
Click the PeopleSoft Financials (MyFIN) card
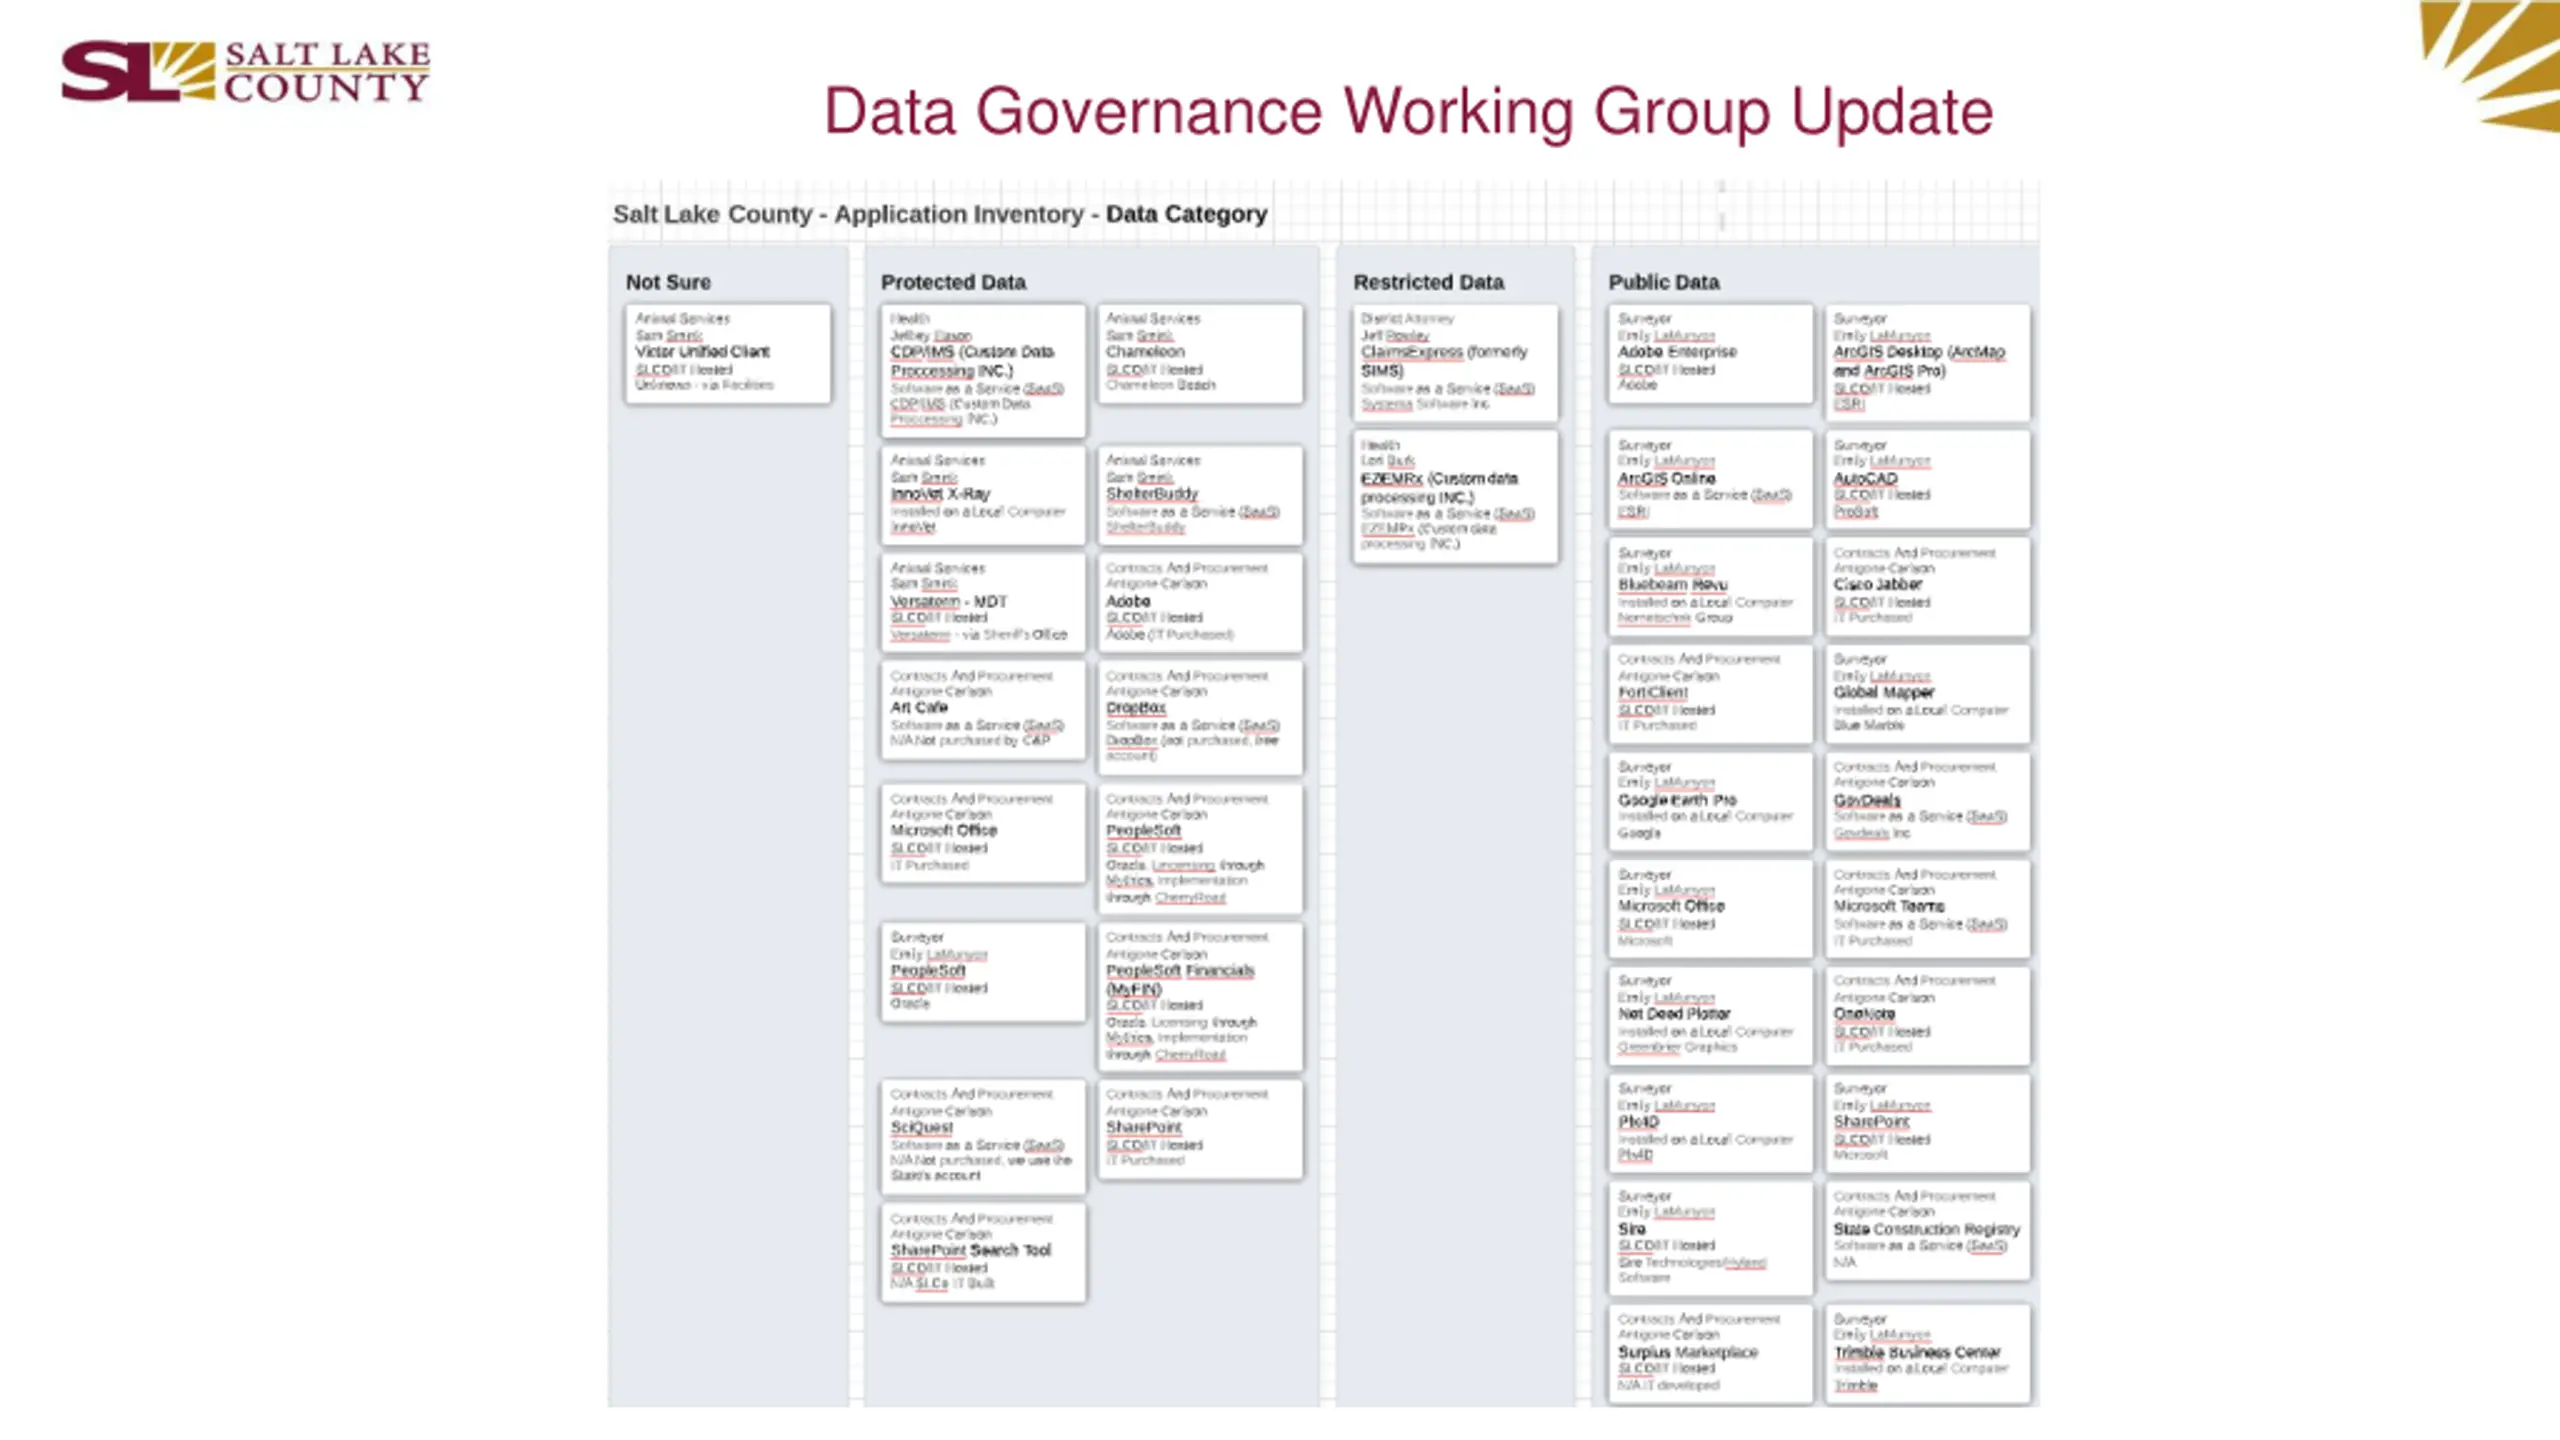1200,997
